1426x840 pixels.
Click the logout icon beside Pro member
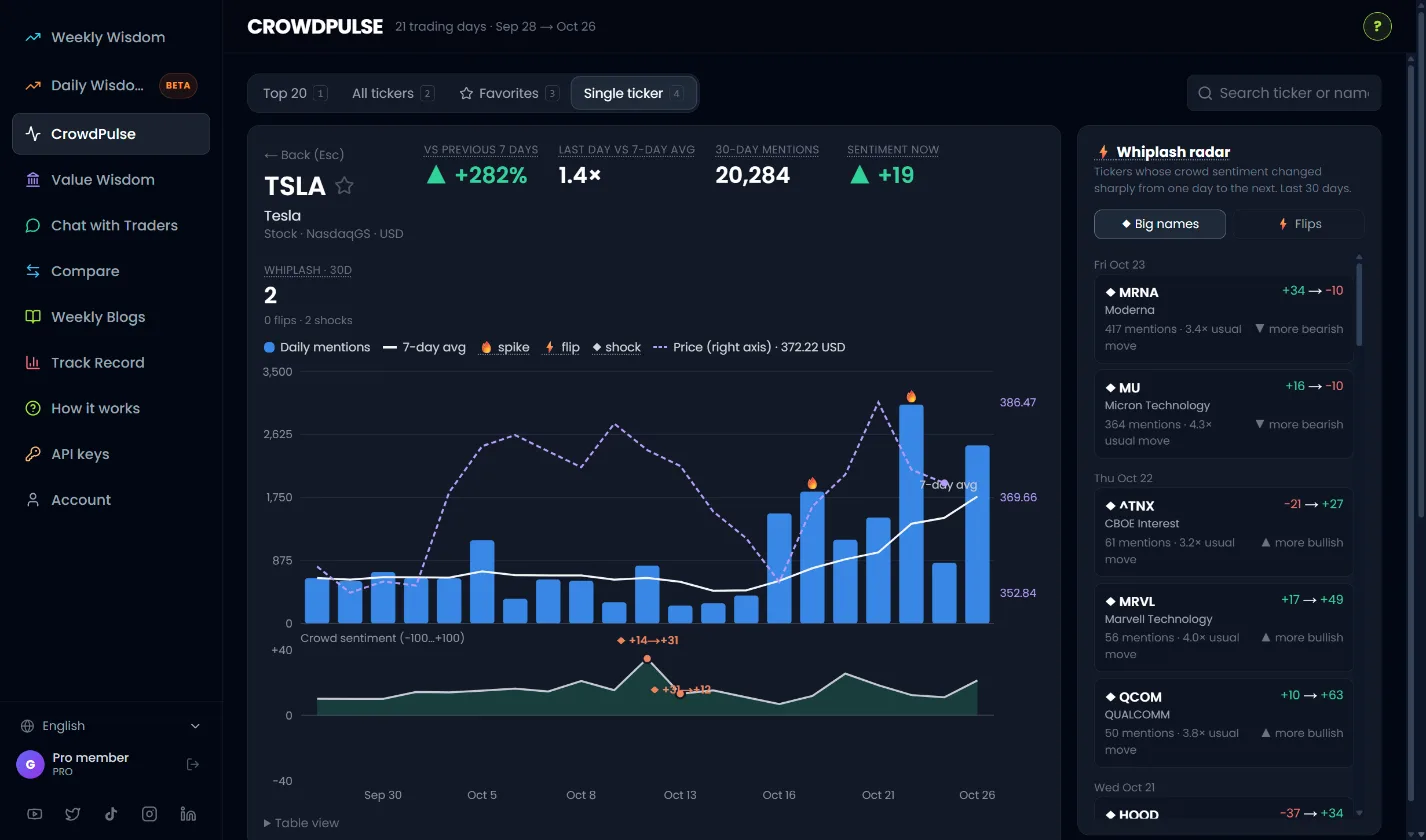coord(194,765)
